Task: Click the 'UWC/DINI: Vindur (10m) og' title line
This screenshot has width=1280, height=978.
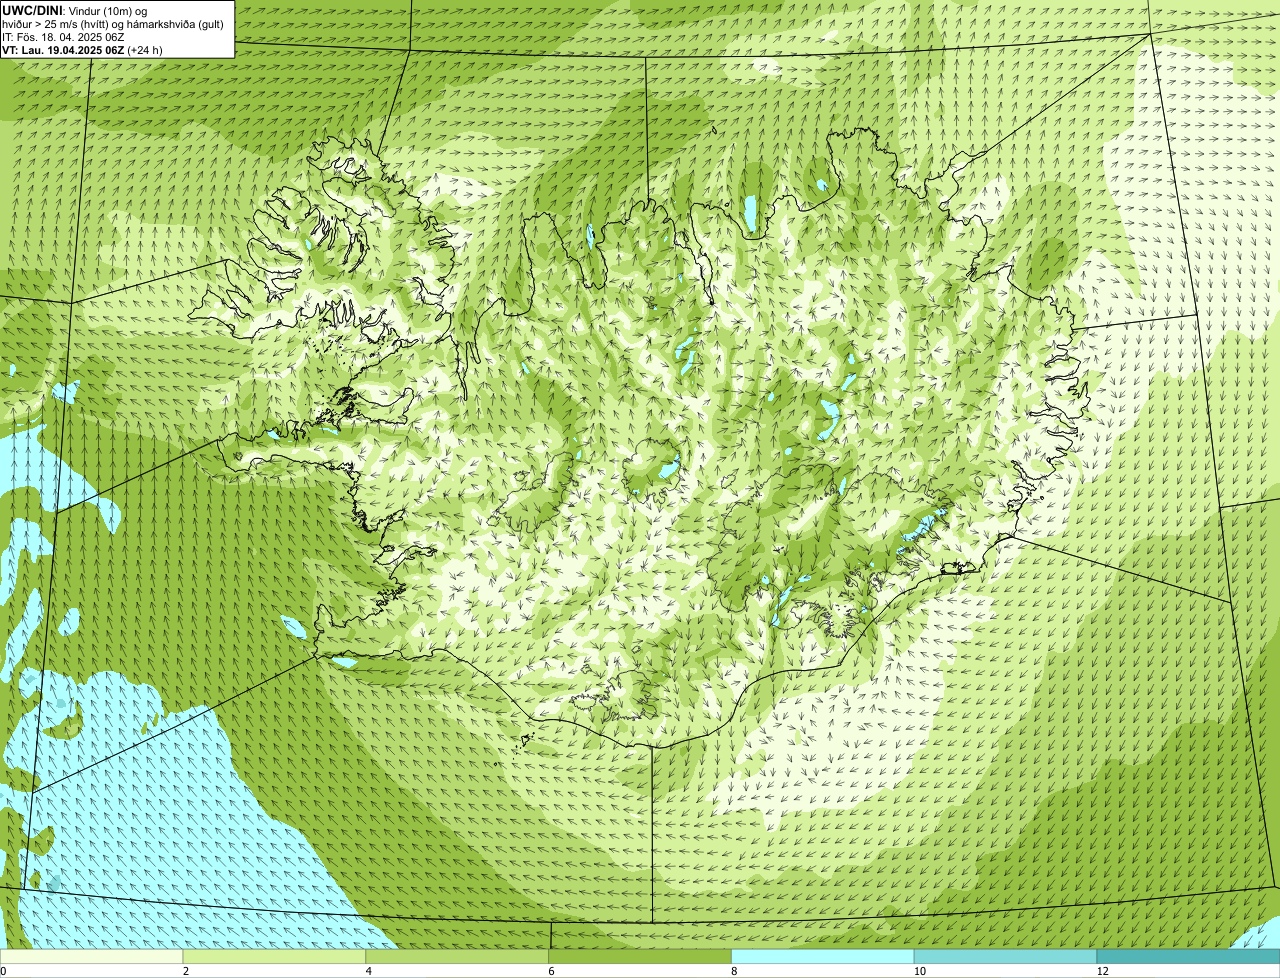Action: 75,10
